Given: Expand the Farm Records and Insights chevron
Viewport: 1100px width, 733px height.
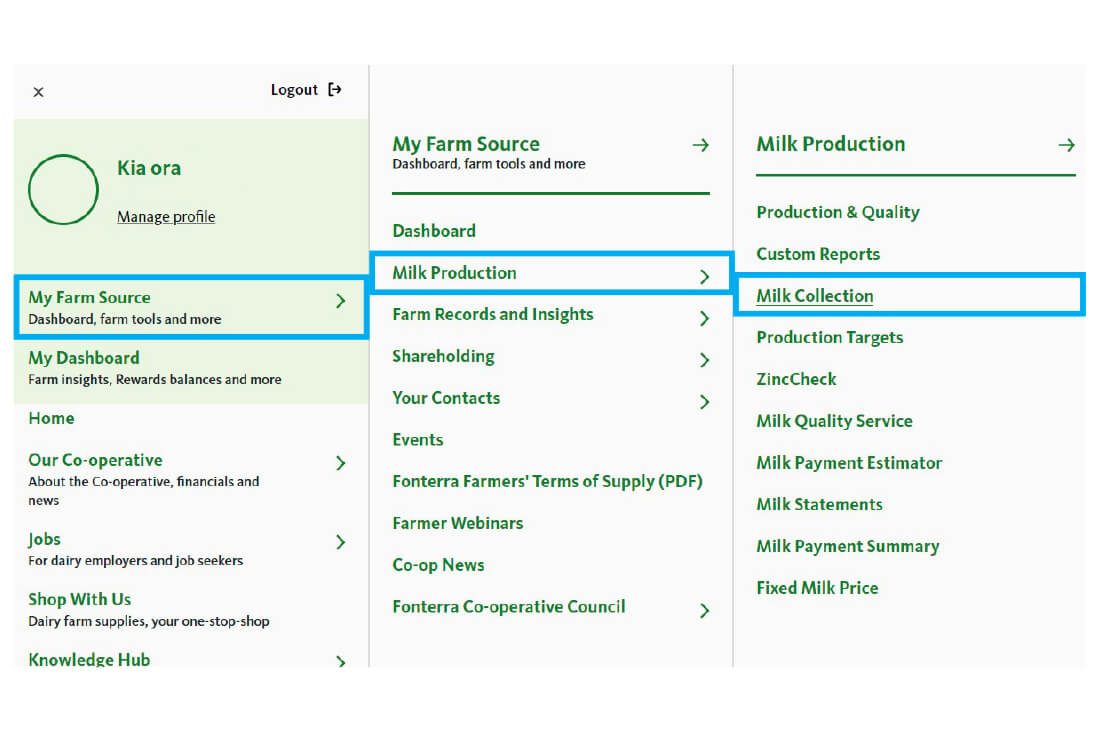Looking at the screenshot, I should [704, 318].
